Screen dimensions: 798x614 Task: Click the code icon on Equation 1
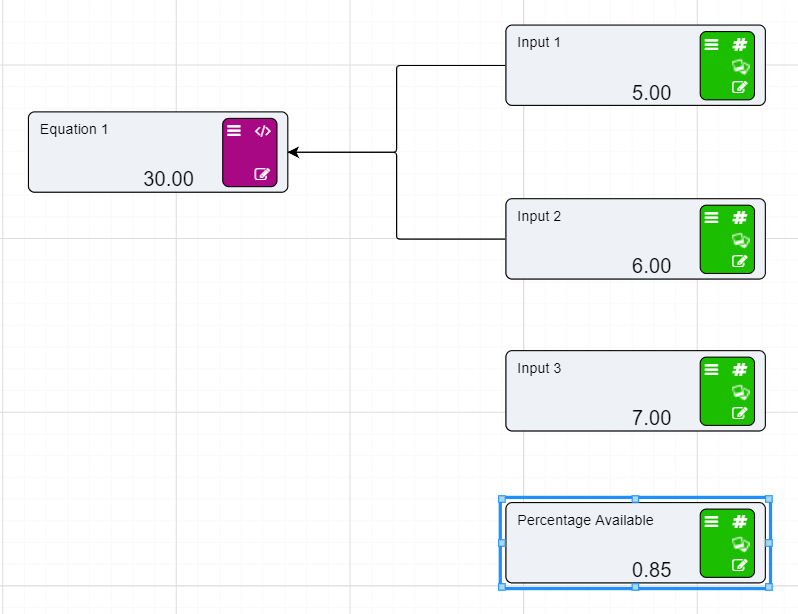click(262, 130)
